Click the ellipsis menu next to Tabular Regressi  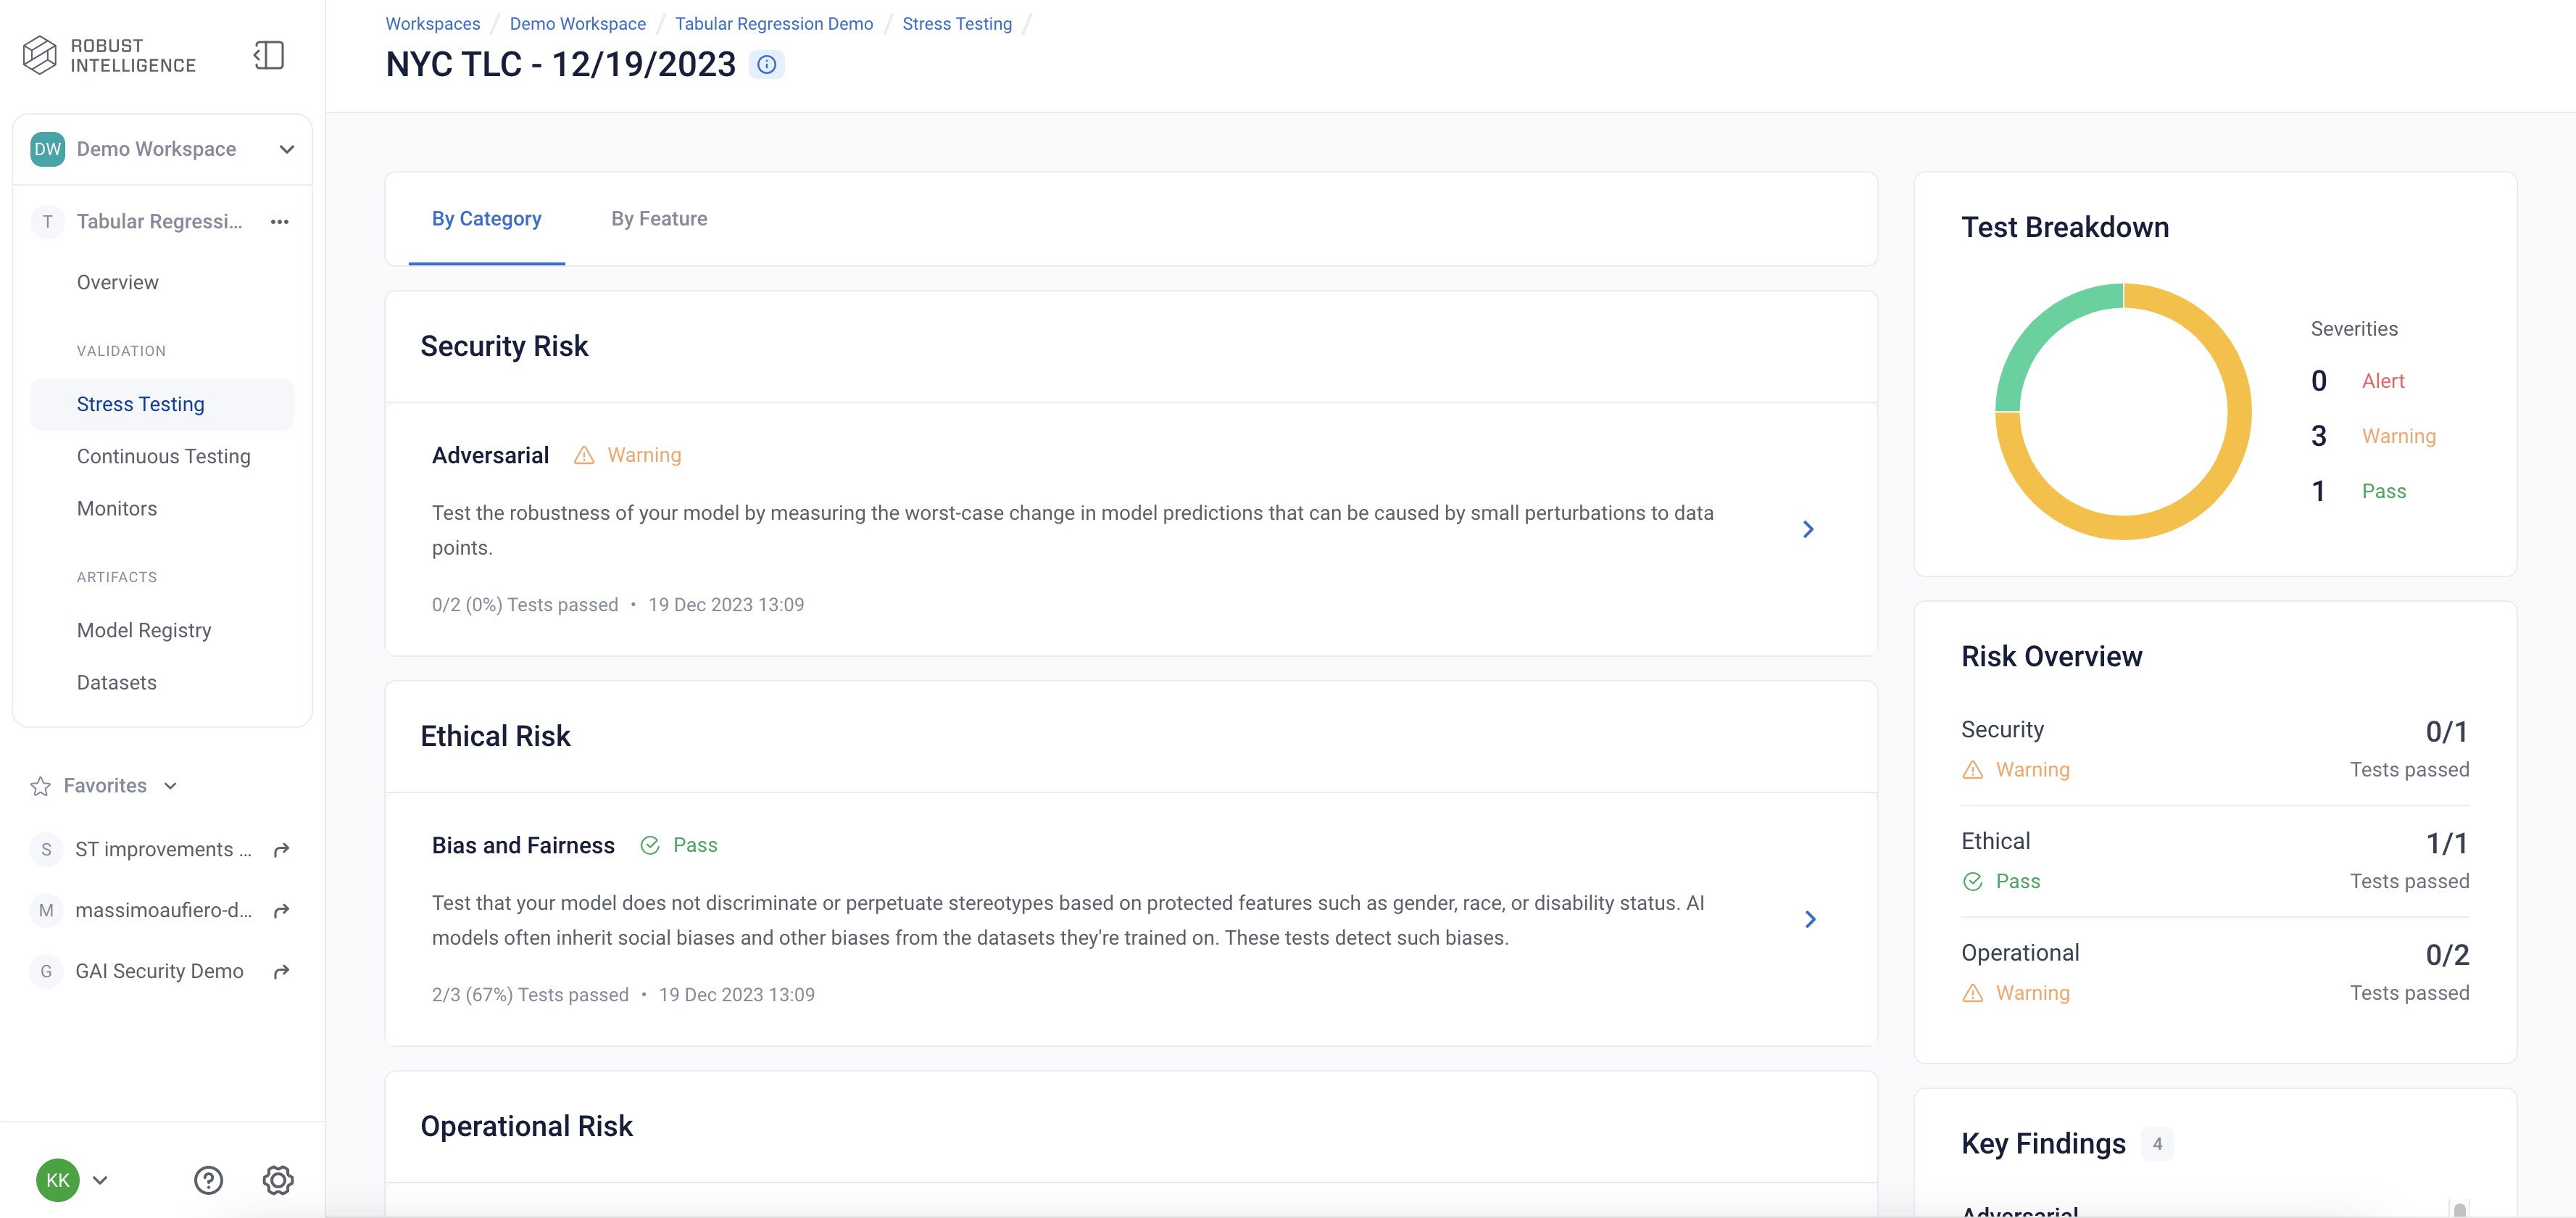[x=279, y=220]
